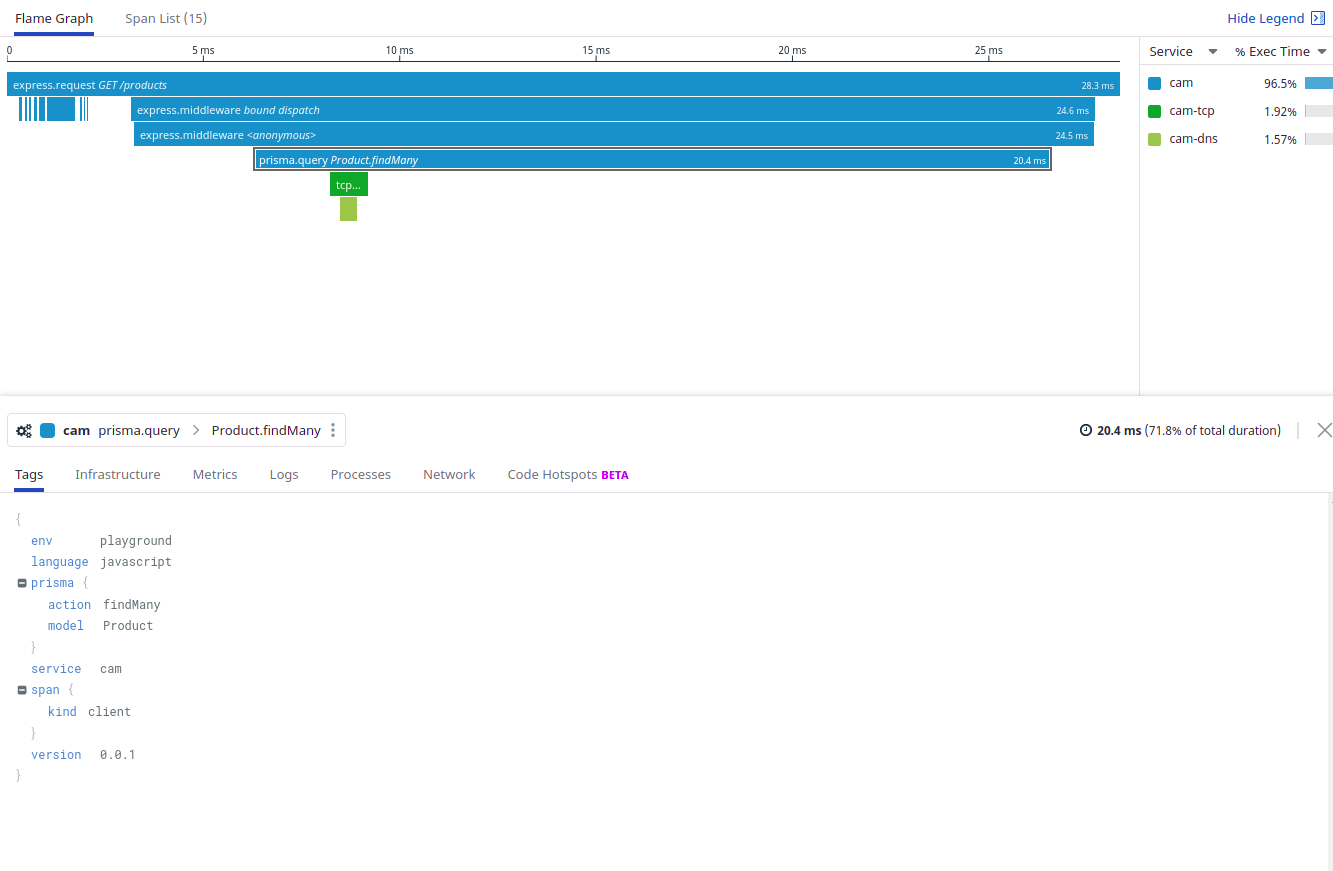1333x871 pixels.
Task: Click the language tag key link
Action: (x=59, y=561)
